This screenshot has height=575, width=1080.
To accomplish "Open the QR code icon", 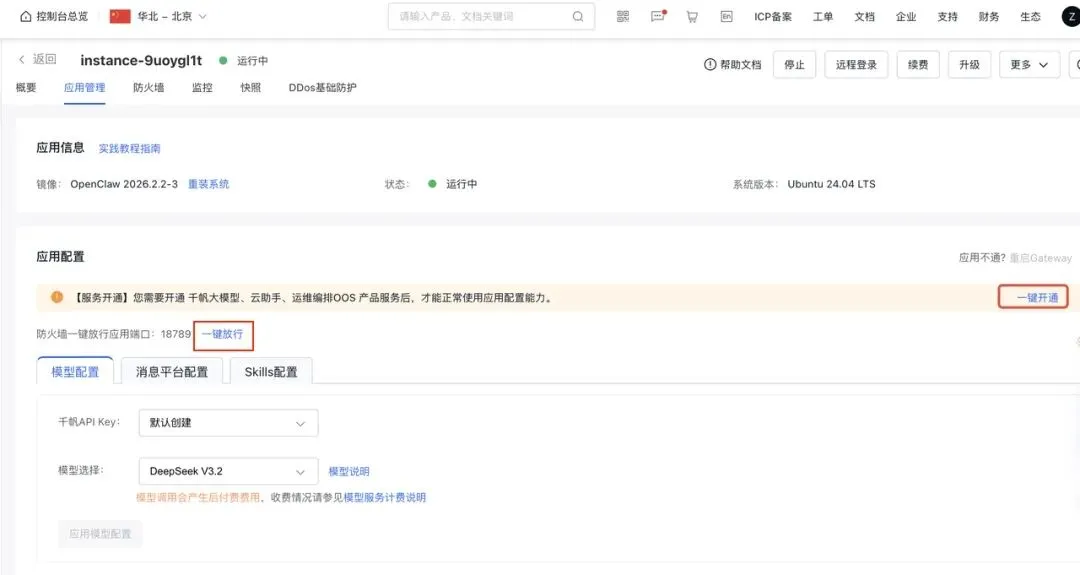I will 623,17.
